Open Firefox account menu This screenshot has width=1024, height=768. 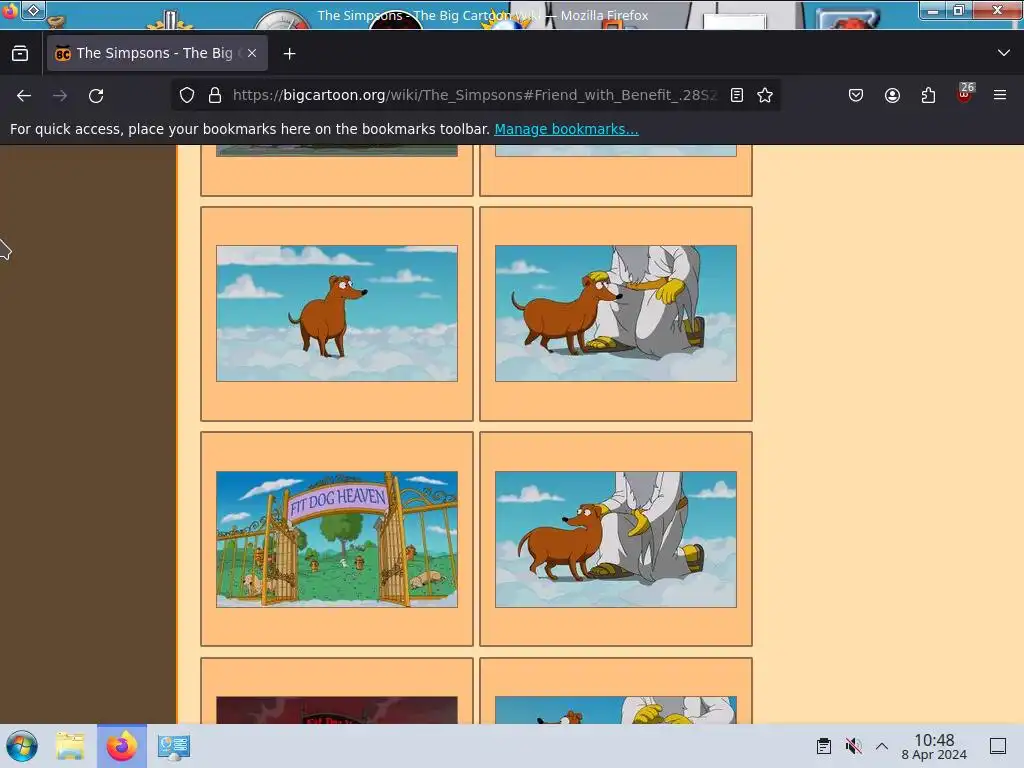pyautogui.click(x=892, y=95)
